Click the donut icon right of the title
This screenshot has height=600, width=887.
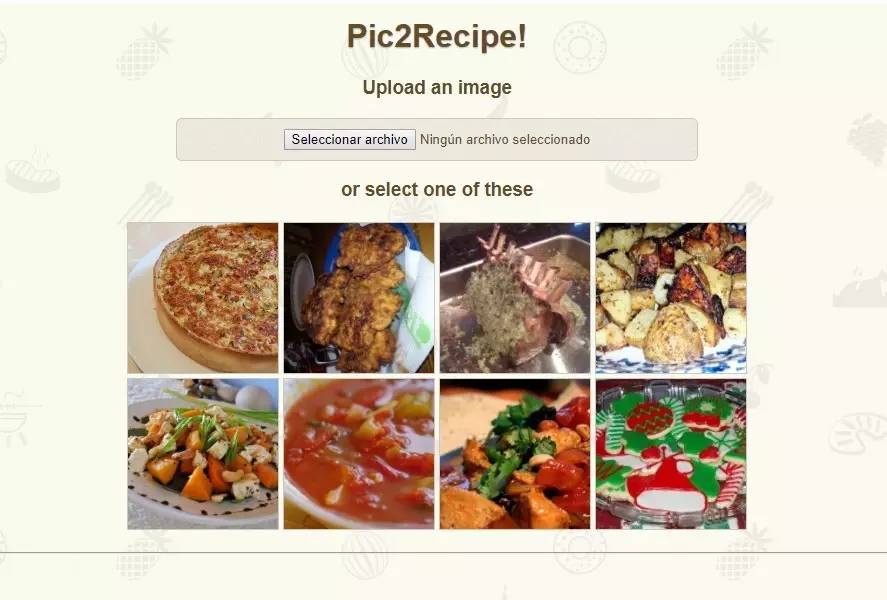click(x=580, y=48)
